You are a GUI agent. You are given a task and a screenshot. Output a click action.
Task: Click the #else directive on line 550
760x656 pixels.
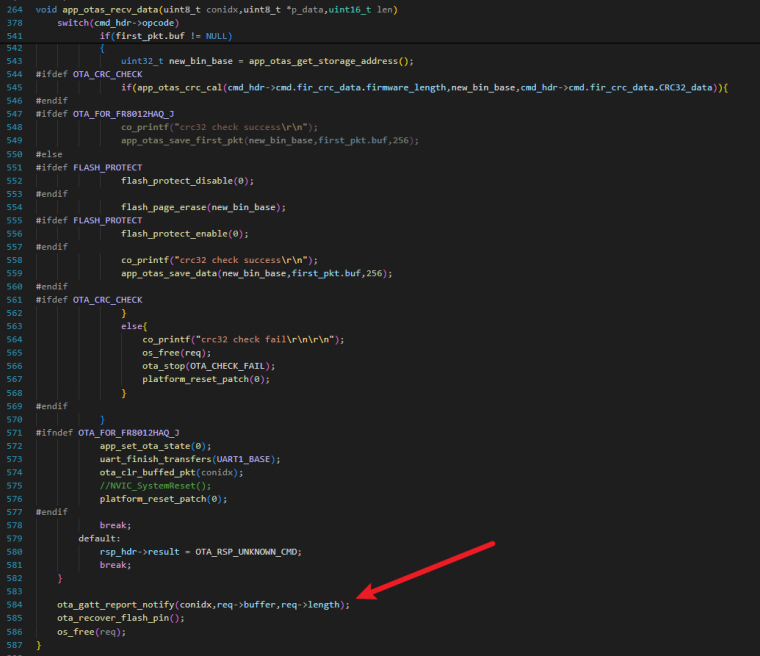(x=49, y=154)
